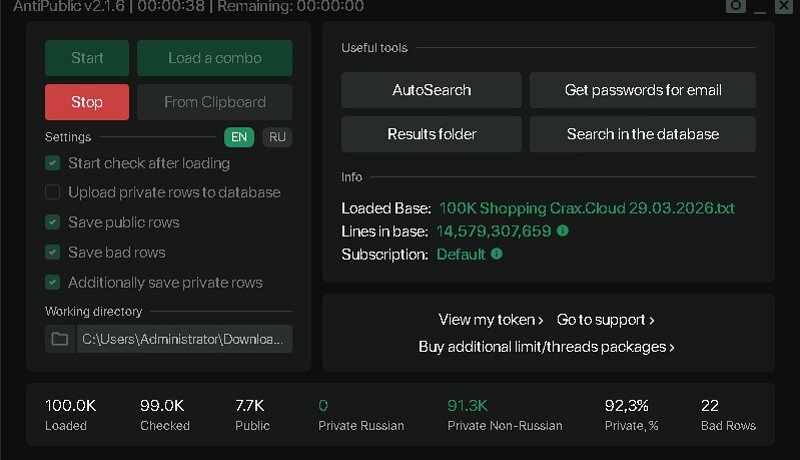Enable Upload private rows to database
The height and width of the screenshot is (460, 800).
pyautogui.click(x=53, y=192)
